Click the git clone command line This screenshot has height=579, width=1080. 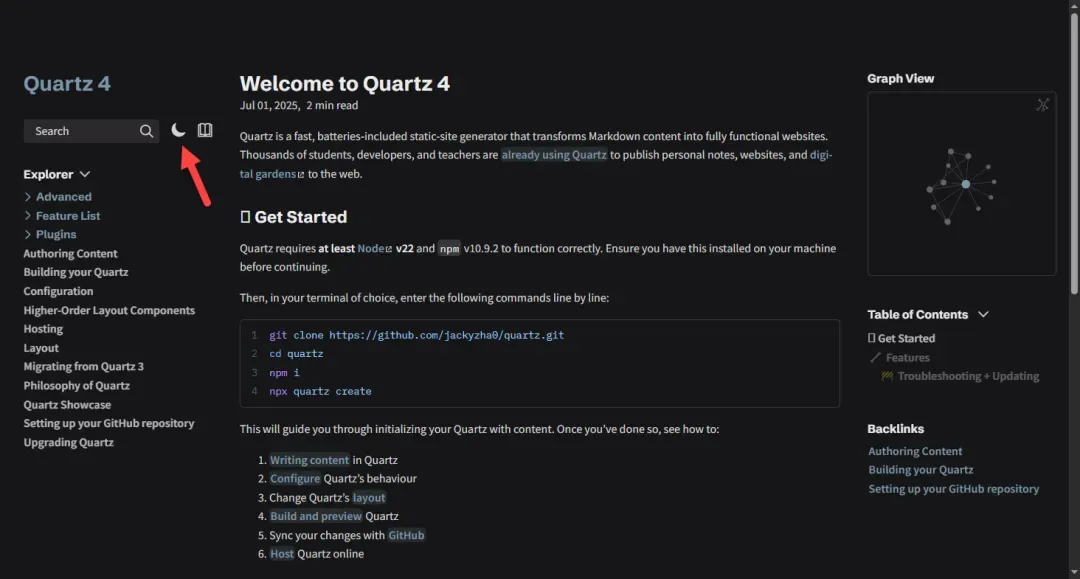pyautogui.click(x=416, y=335)
